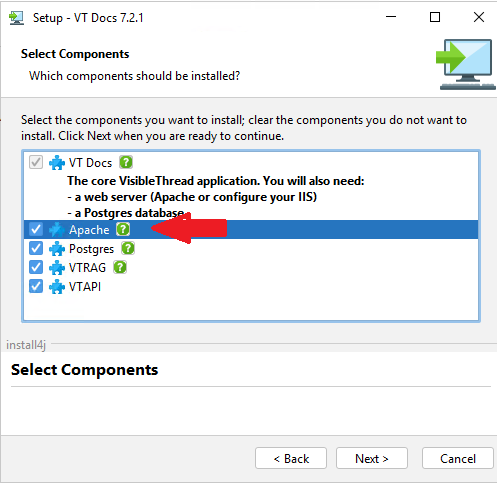The height and width of the screenshot is (484, 497).
Task: Open the Apache help question mark icon
Action: (x=123, y=229)
